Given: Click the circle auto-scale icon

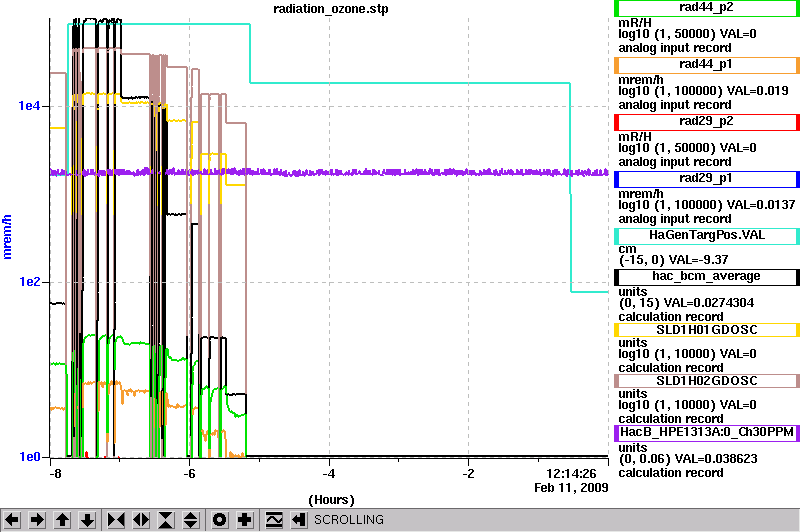Looking at the screenshot, I should (219, 520).
